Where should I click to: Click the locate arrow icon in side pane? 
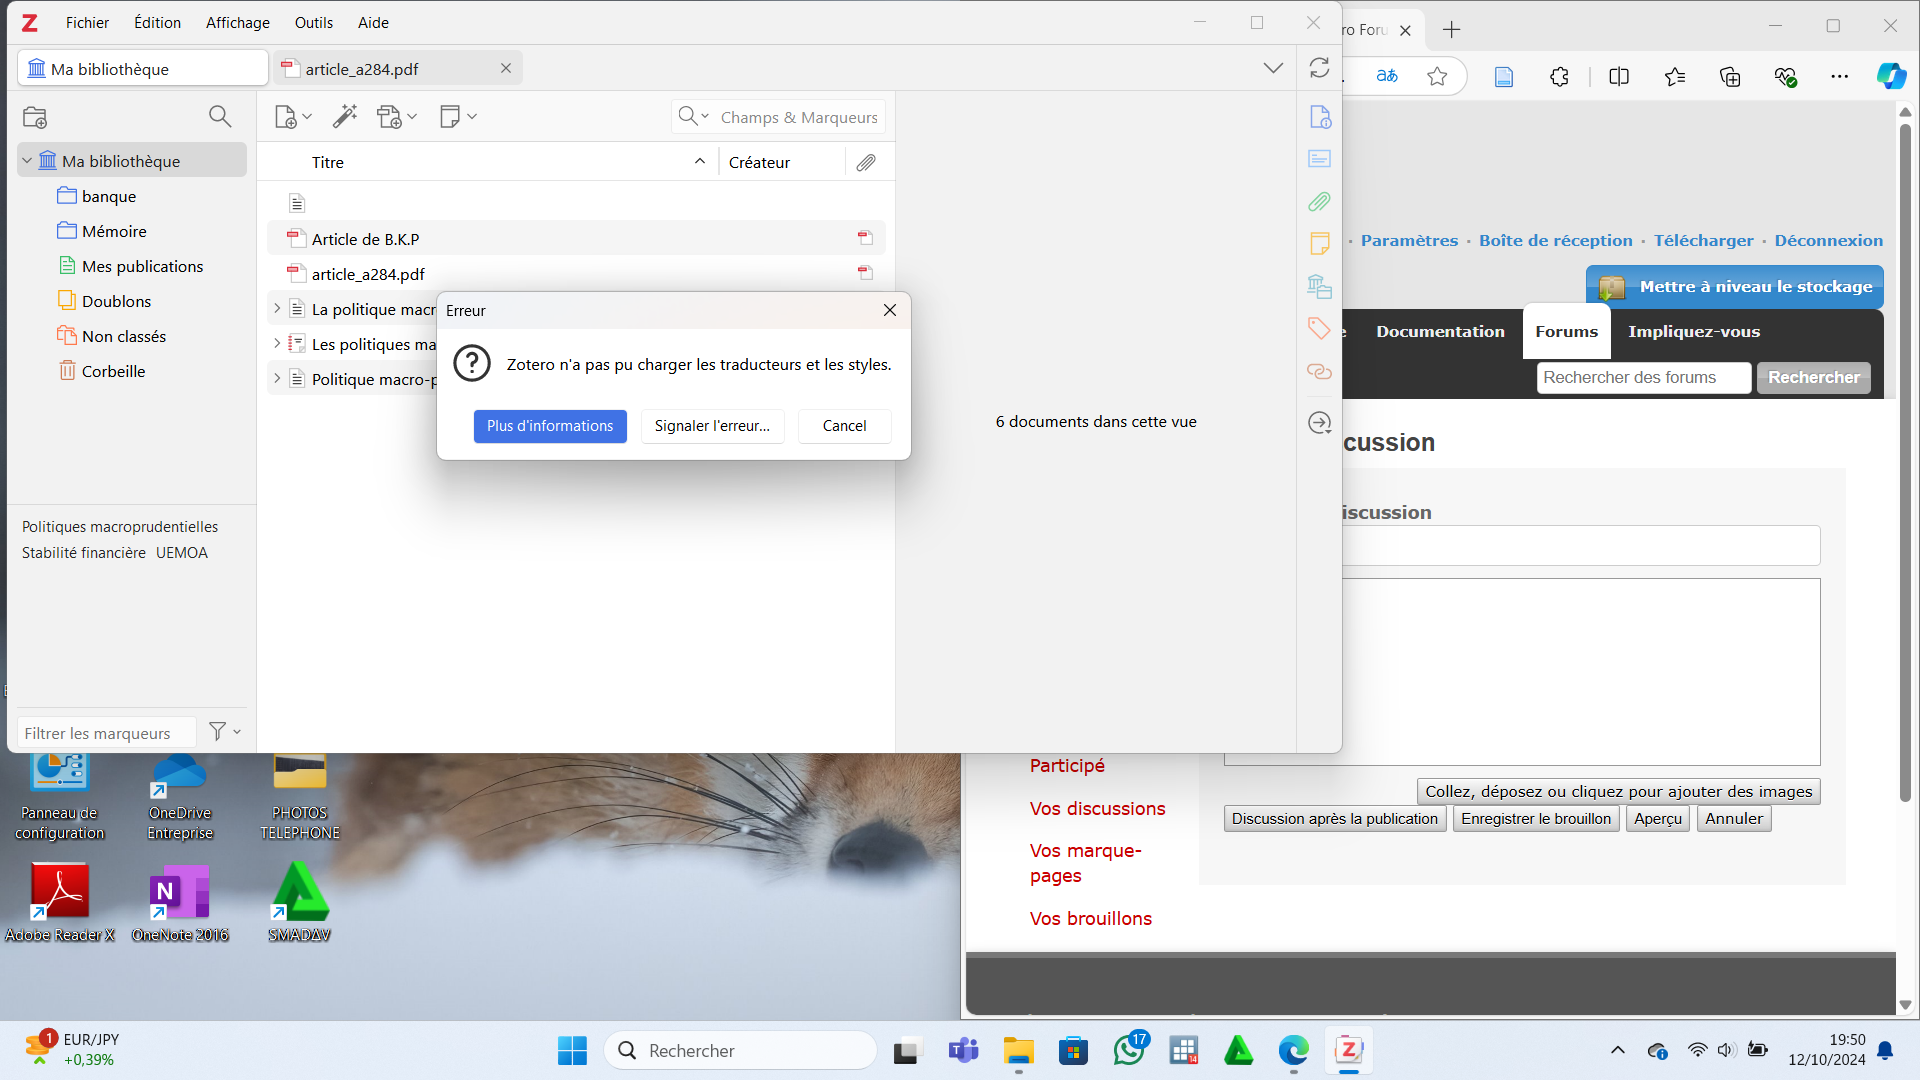[1320, 423]
